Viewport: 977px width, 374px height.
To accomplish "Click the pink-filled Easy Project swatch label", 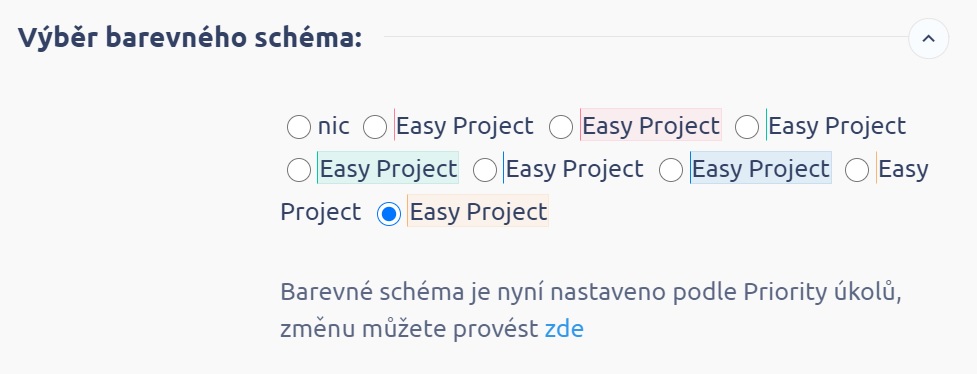I will [651, 125].
